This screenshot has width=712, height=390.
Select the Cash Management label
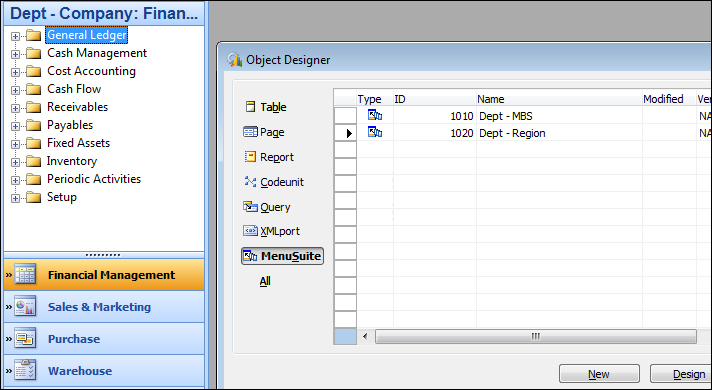click(97, 53)
